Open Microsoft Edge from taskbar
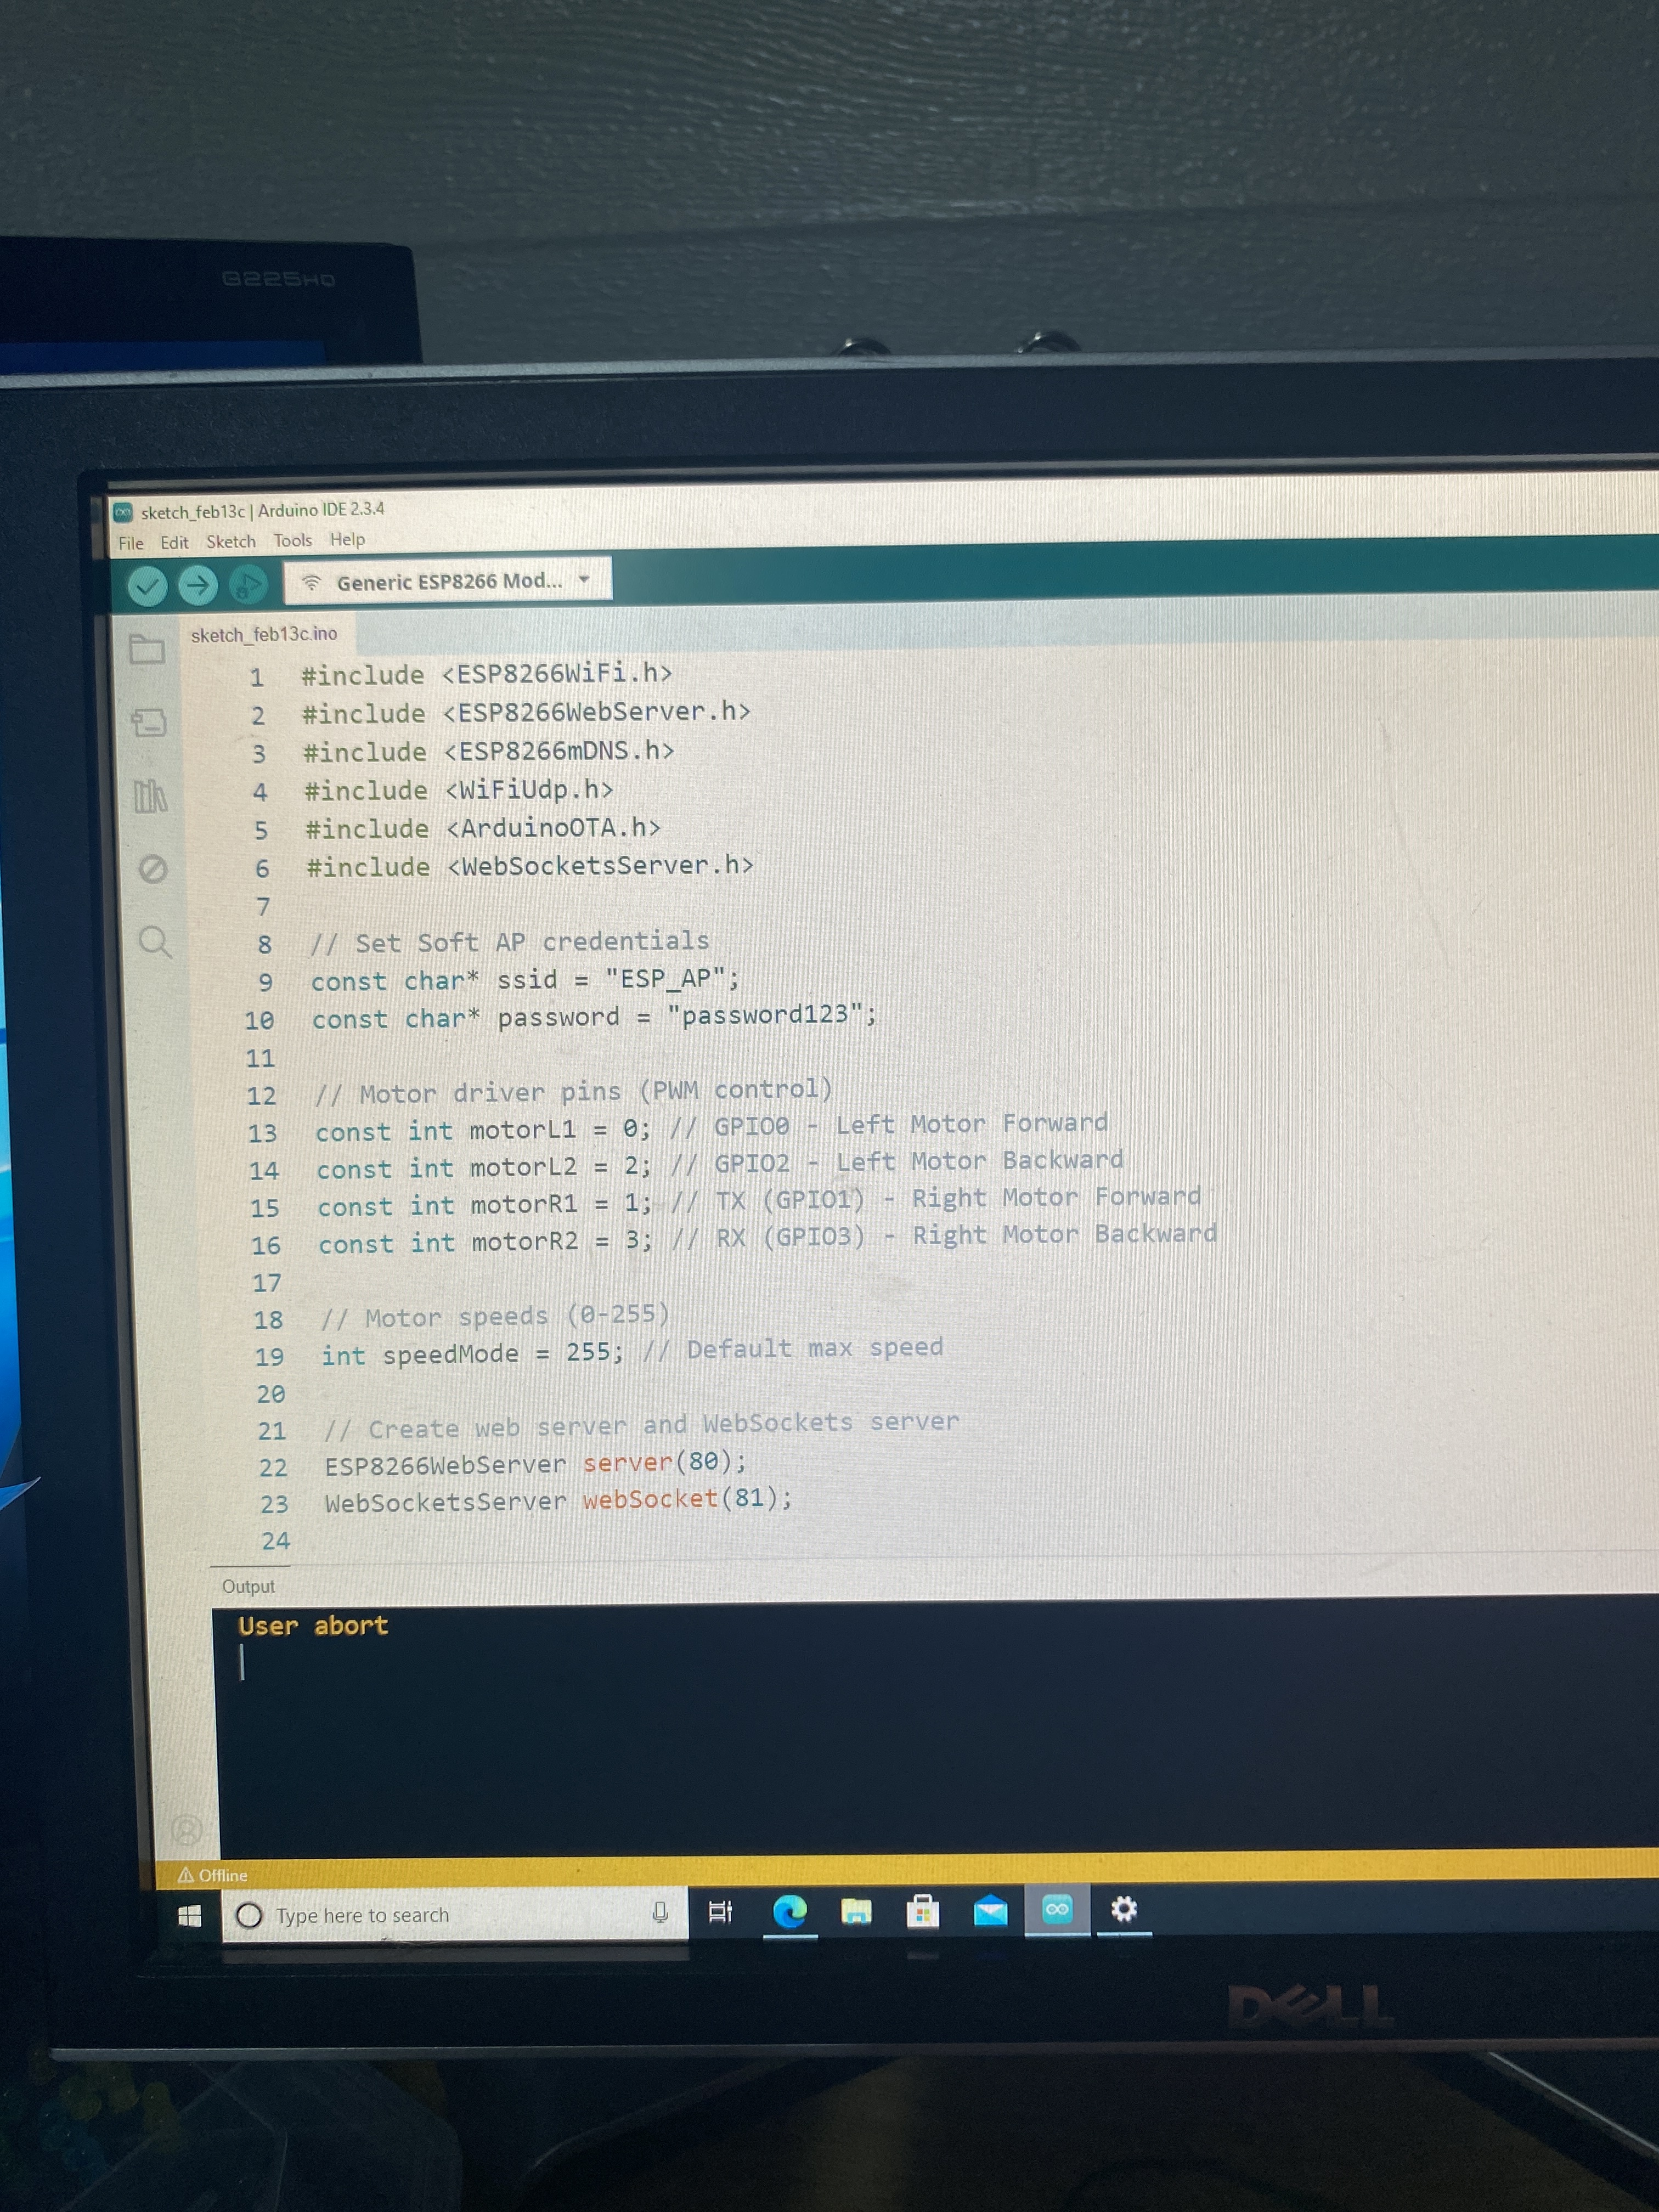Screen dimensions: 1659x2212 coord(790,1912)
